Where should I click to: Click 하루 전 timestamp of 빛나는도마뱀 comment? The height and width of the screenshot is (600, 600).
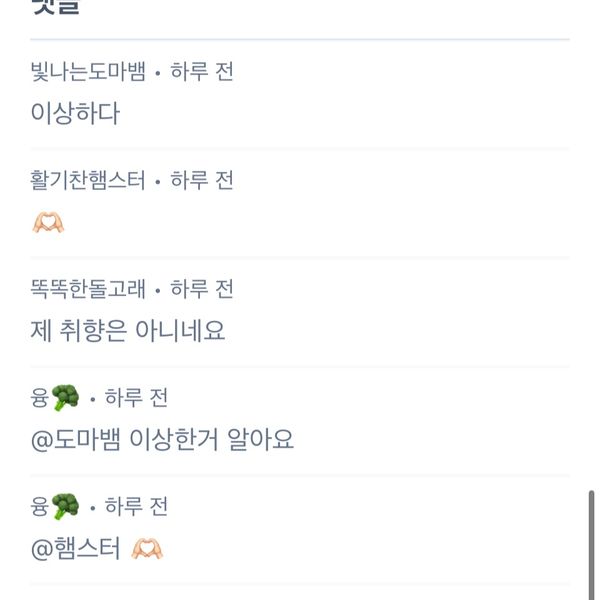[202, 71]
